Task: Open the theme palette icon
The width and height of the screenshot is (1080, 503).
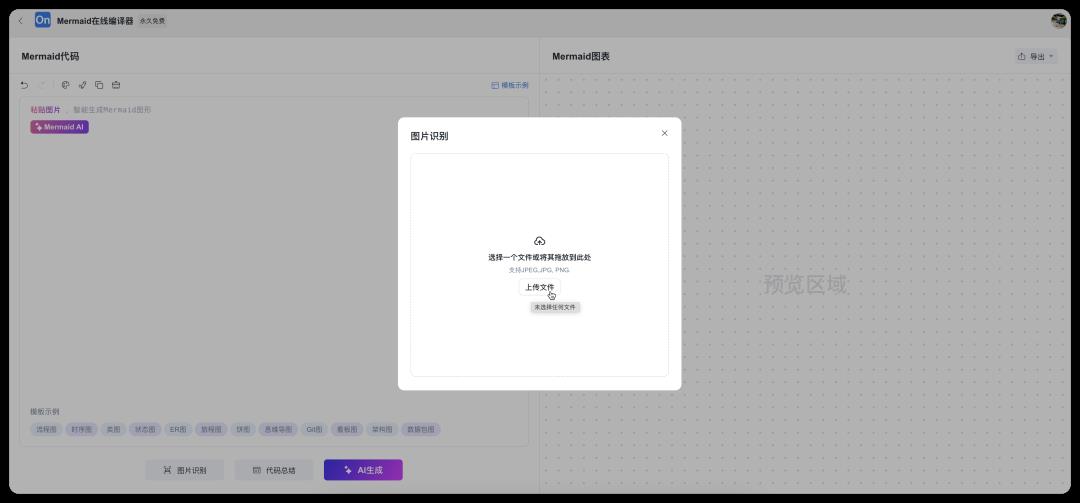Action: [65, 85]
